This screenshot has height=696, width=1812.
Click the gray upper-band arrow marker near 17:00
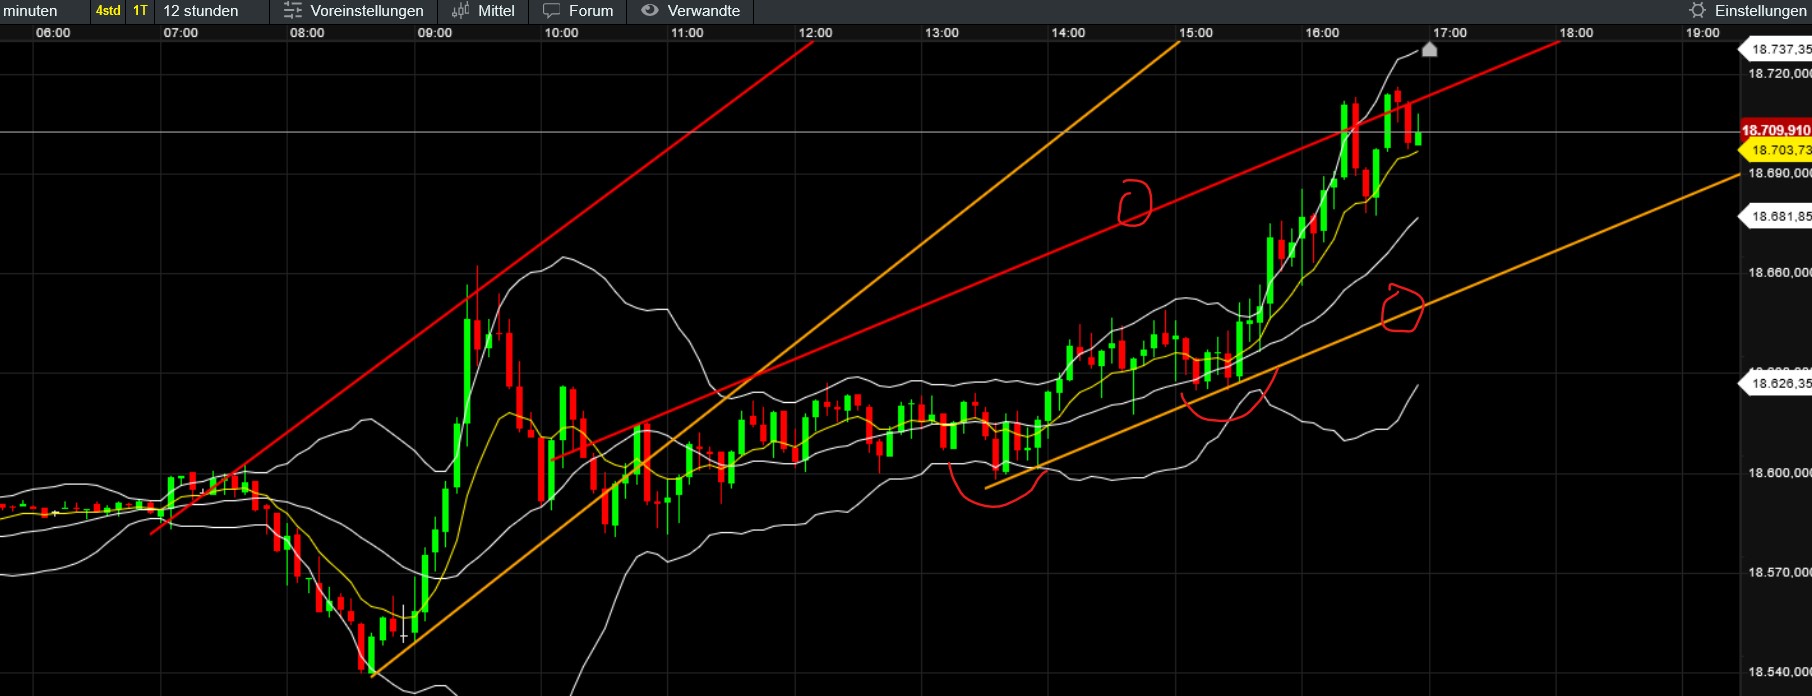click(1429, 49)
